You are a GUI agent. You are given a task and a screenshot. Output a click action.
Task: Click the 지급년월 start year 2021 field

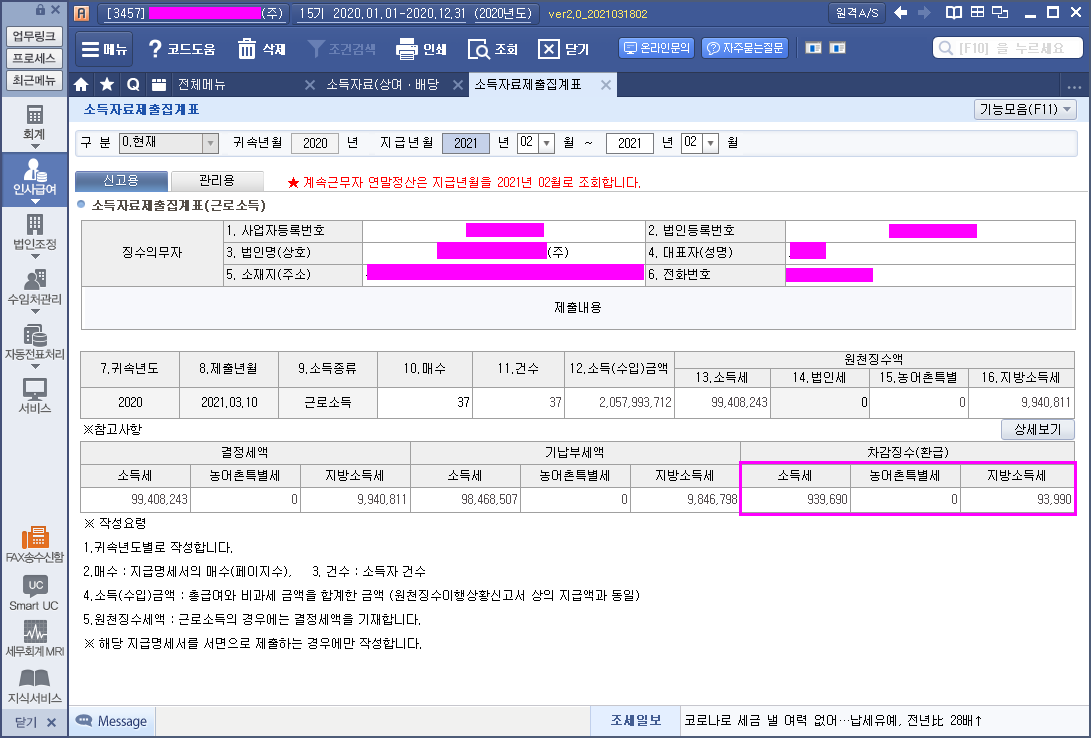tap(466, 143)
